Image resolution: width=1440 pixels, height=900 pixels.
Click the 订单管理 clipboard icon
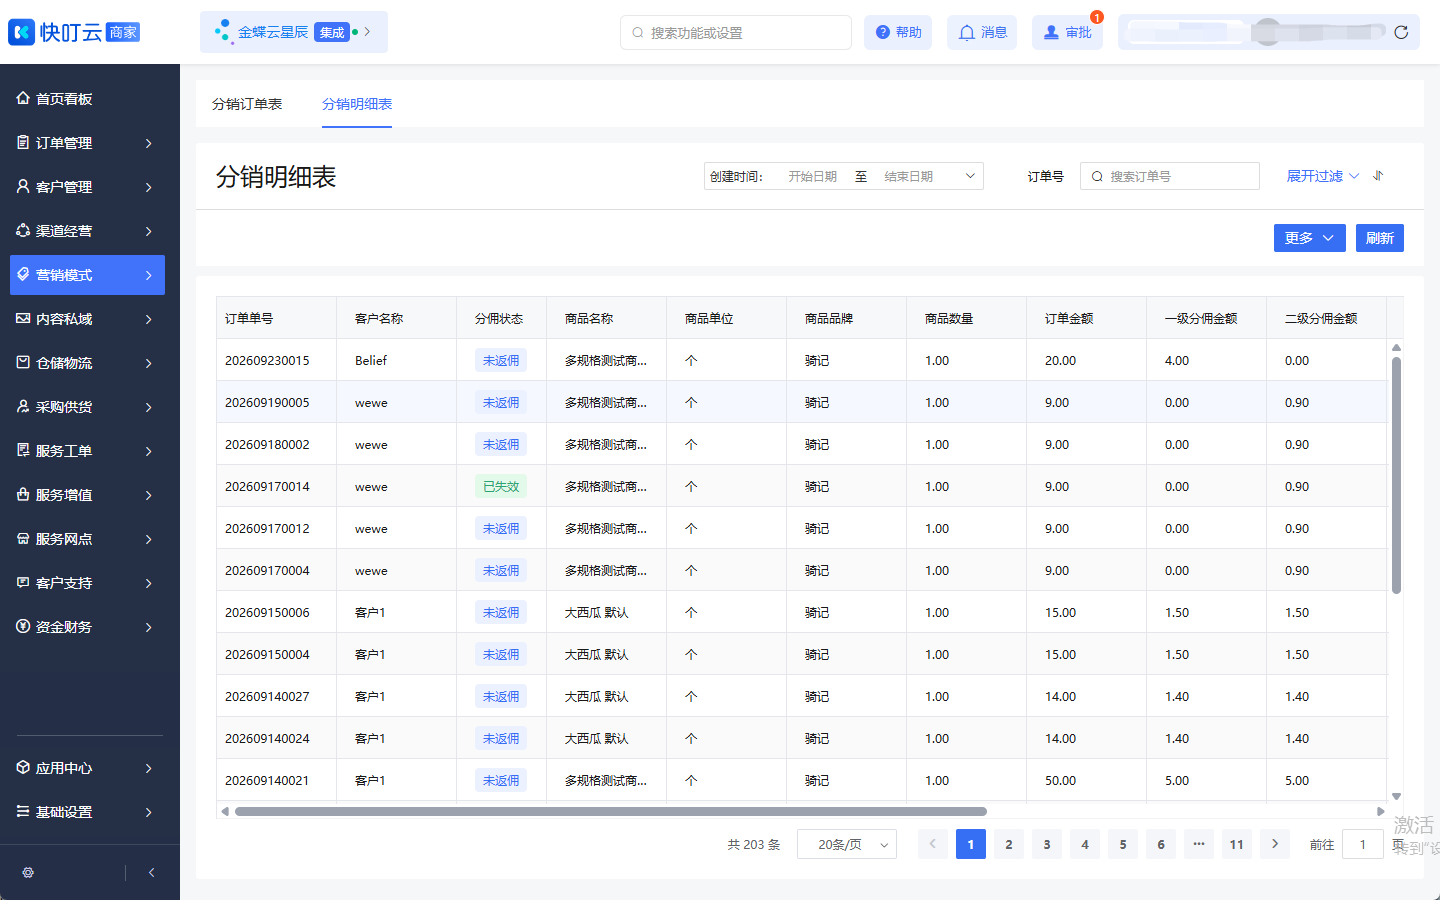[23, 142]
